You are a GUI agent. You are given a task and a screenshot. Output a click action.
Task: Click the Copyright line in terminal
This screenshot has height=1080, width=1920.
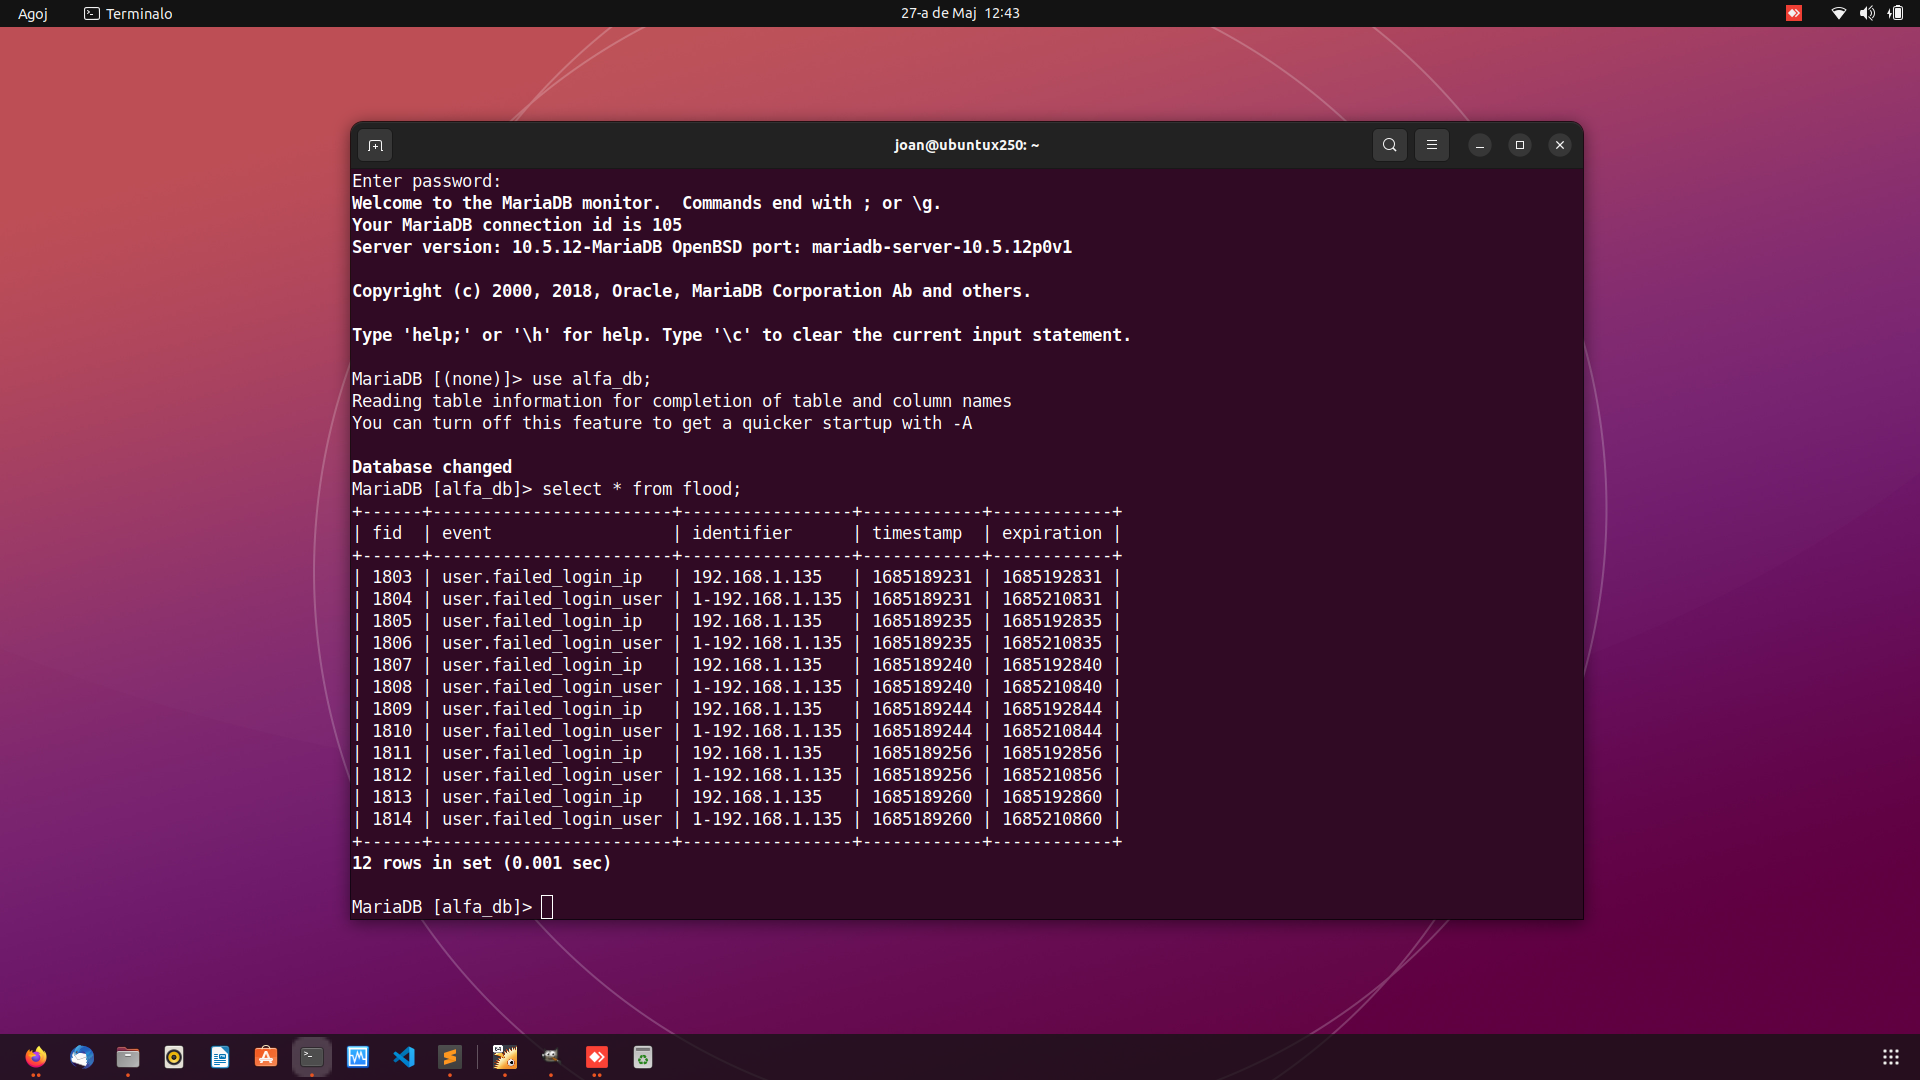point(691,291)
